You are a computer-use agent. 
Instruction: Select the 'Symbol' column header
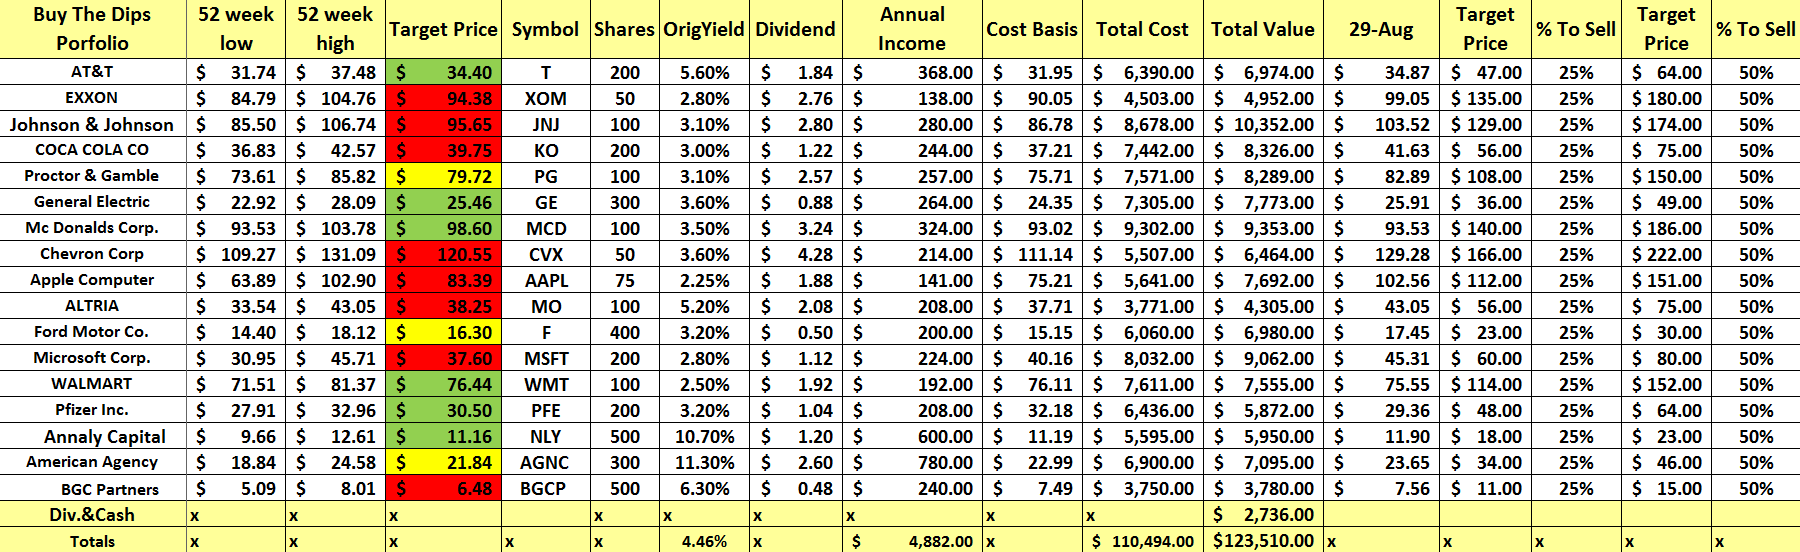pyautogui.click(x=545, y=29)
